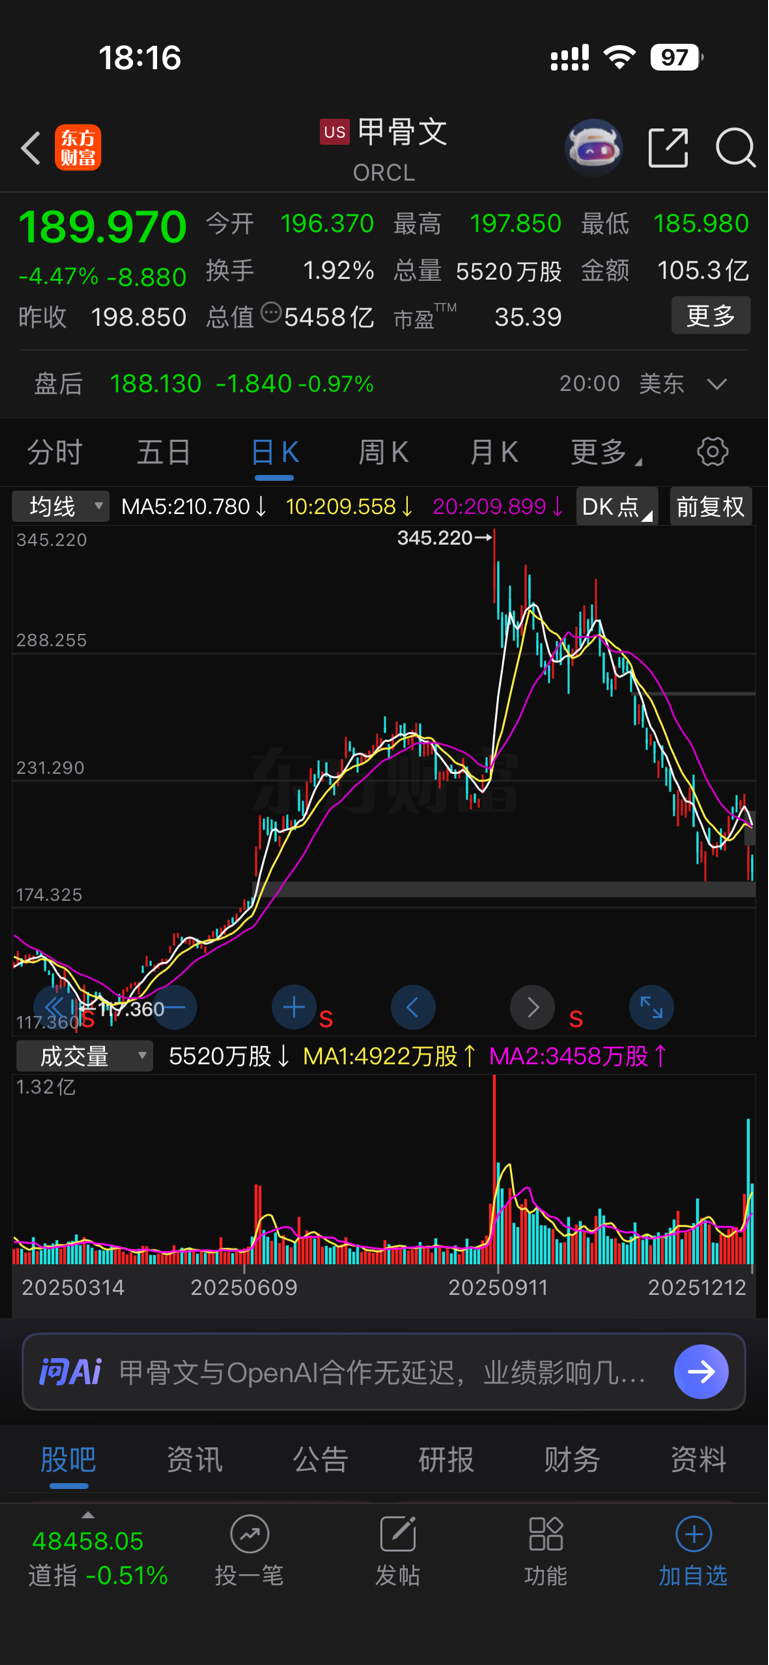This screenshot has width=769, height=1665.
Task: Tap the after-hours price 188.130
Action: (156, 384)
